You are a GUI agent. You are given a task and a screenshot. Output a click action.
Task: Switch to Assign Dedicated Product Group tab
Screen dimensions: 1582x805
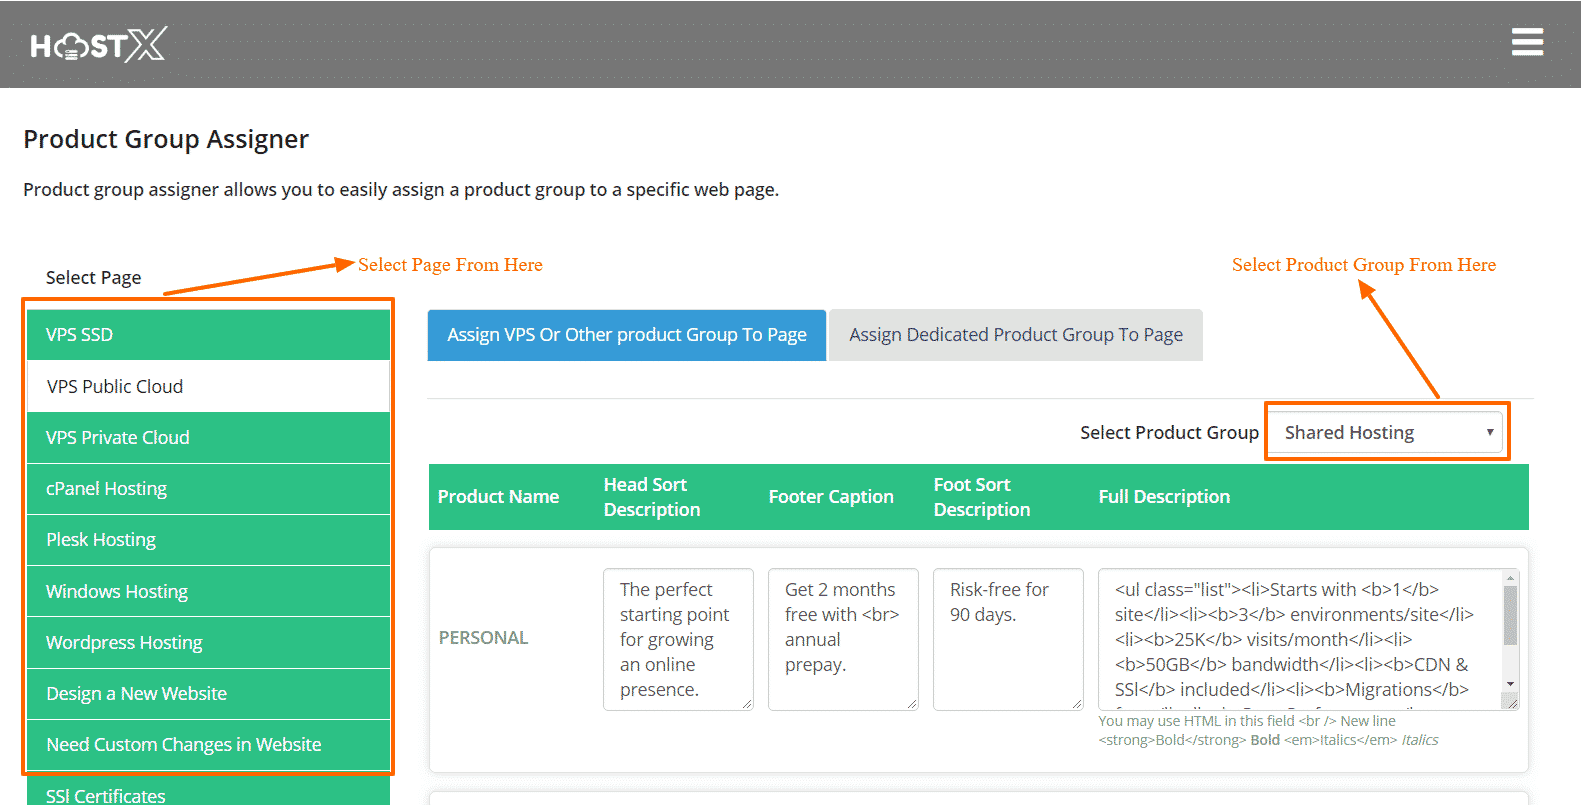tap(1015, 335)
